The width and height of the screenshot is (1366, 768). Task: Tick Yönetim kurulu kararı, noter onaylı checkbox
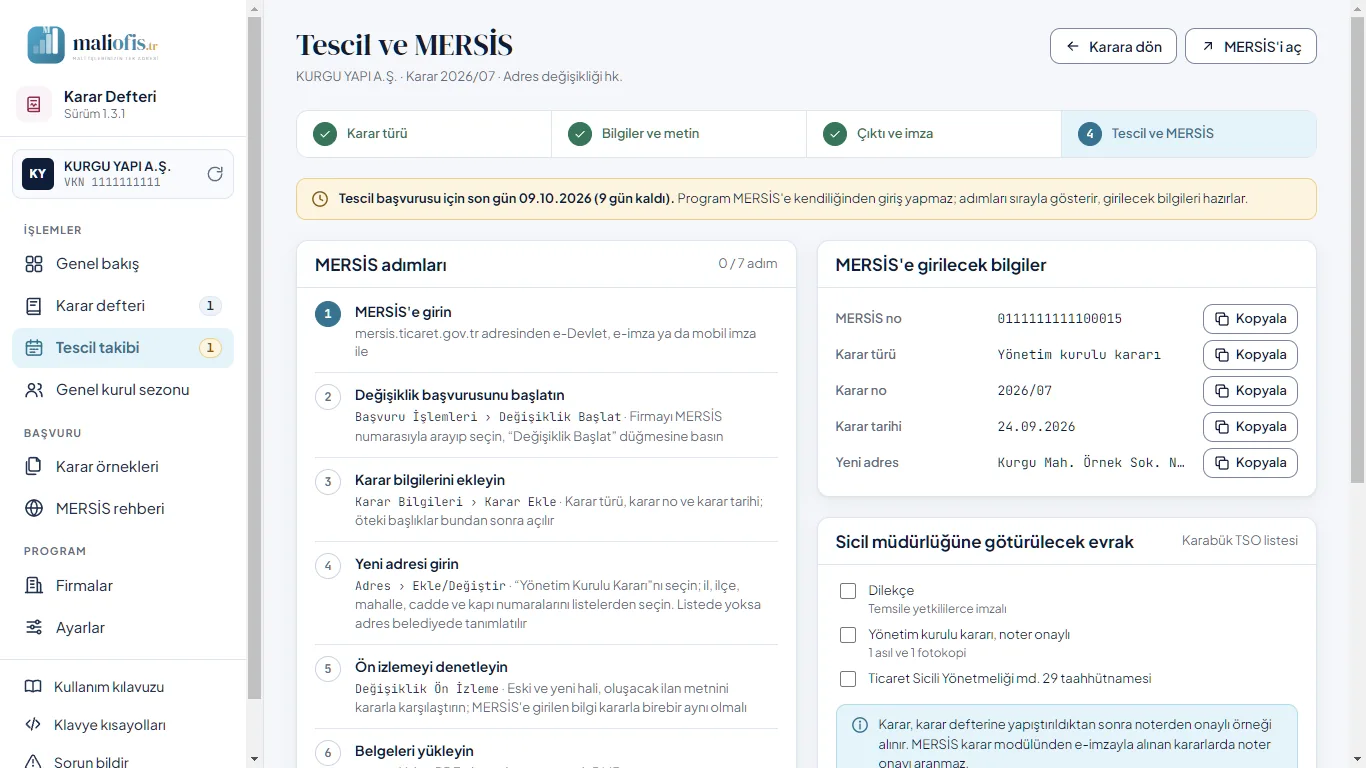(x=848, y=635)
